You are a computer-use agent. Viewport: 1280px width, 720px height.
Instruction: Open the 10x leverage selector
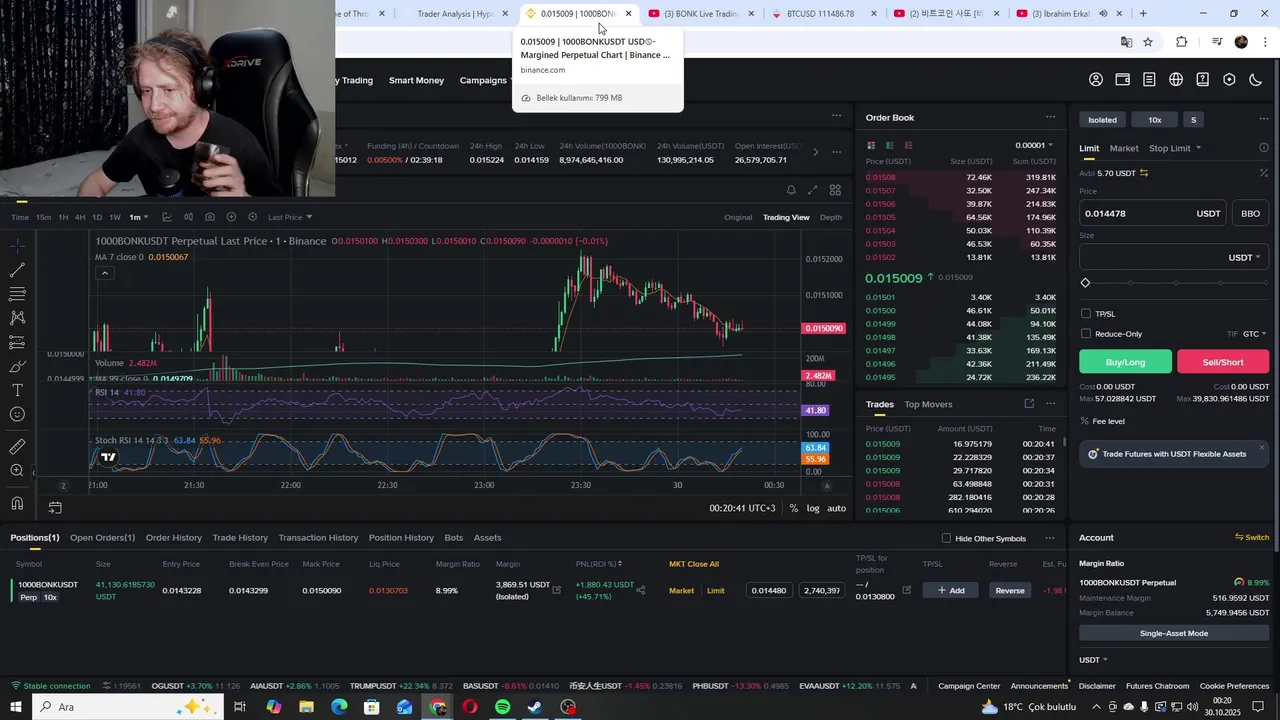(1154, 120)
